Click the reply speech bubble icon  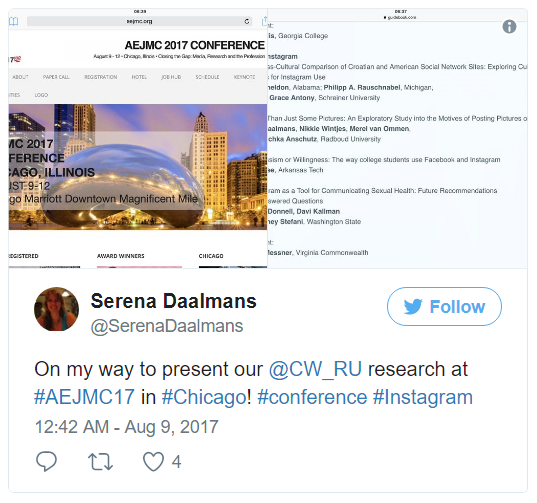point(46,461)
